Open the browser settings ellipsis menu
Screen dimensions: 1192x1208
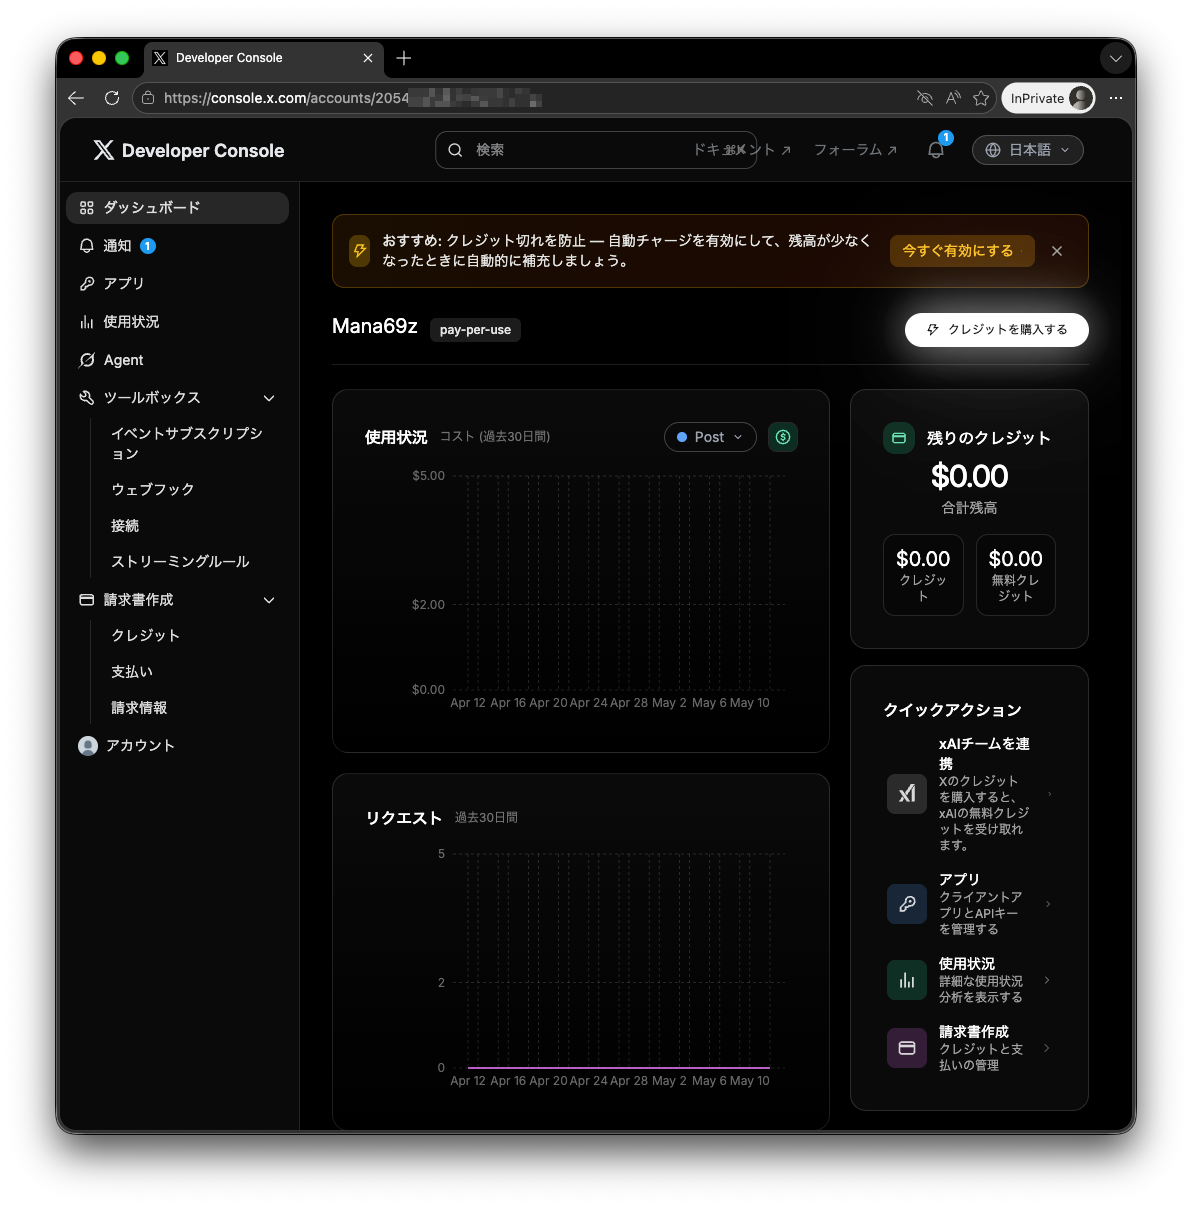1116,98
